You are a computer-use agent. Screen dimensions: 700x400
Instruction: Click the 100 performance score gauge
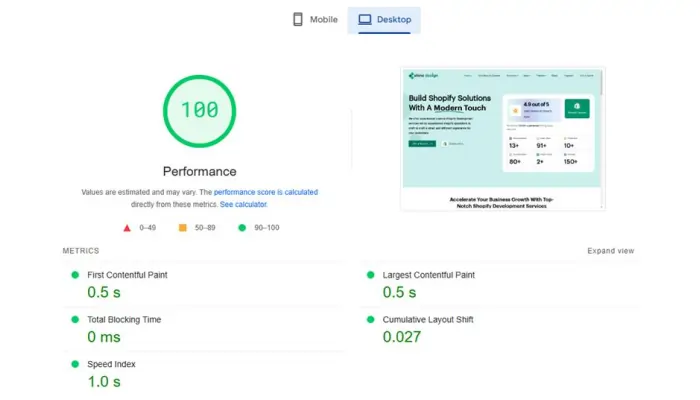pyautogui.click(x=199, y=110)
